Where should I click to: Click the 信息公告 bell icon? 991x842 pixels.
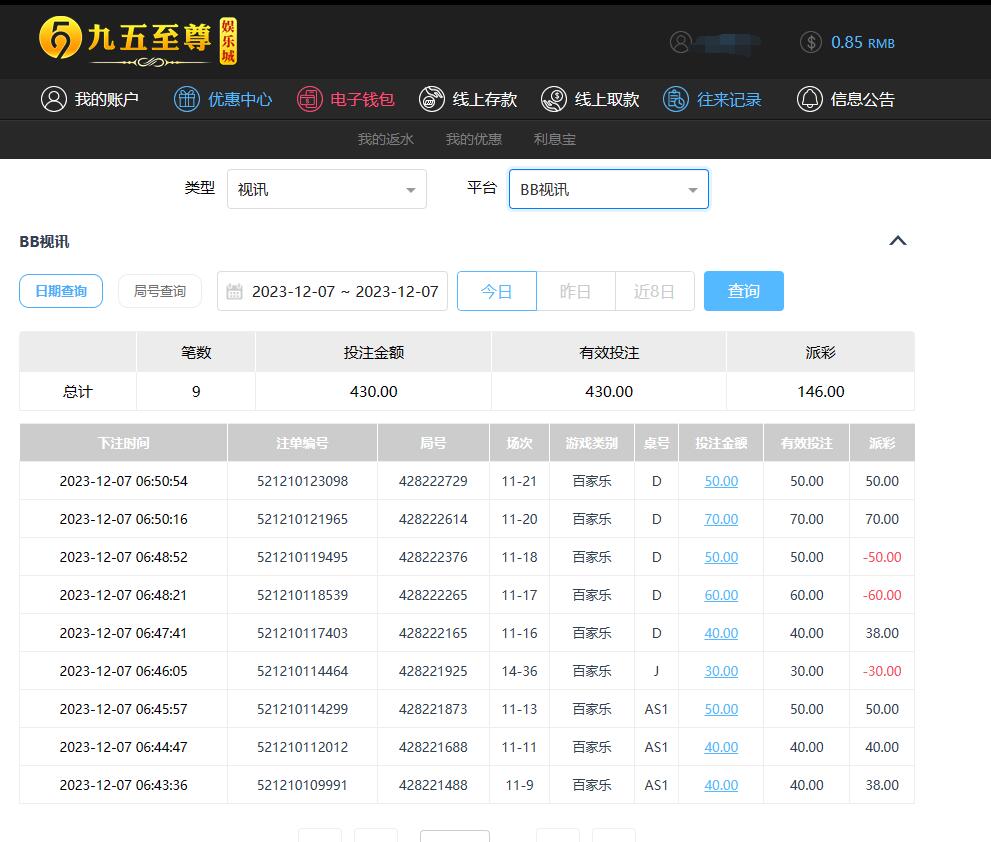(810, 99)
